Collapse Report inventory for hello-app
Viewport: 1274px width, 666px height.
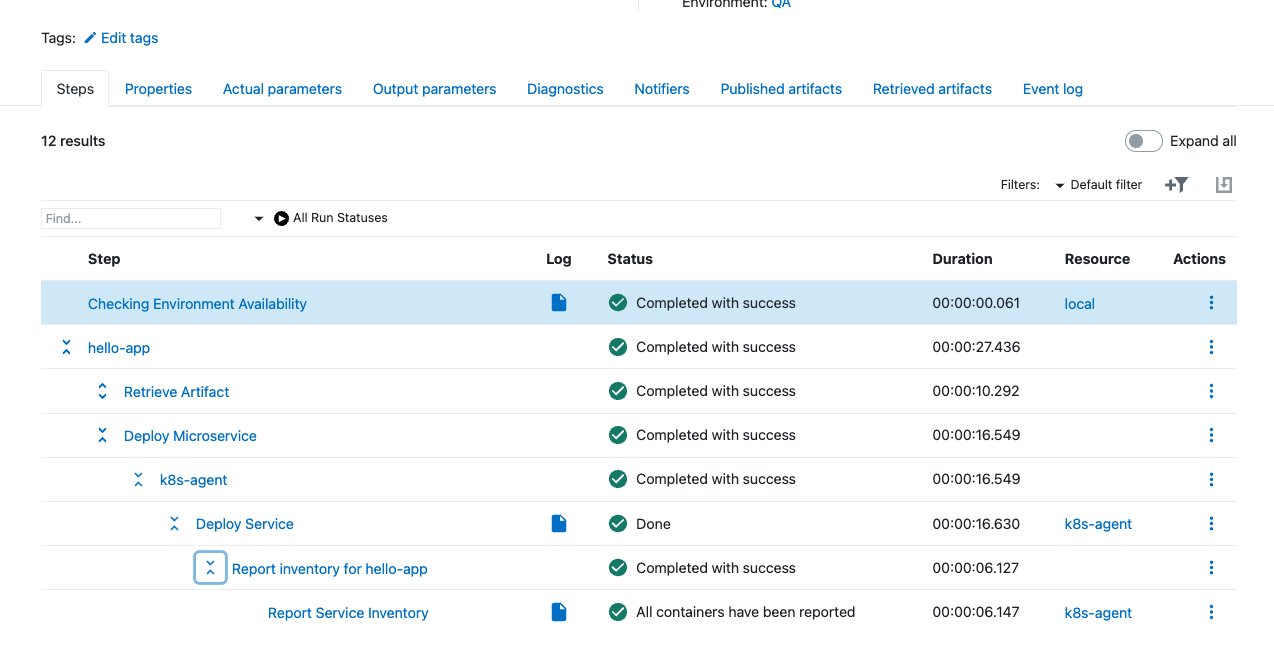[210, 568]
